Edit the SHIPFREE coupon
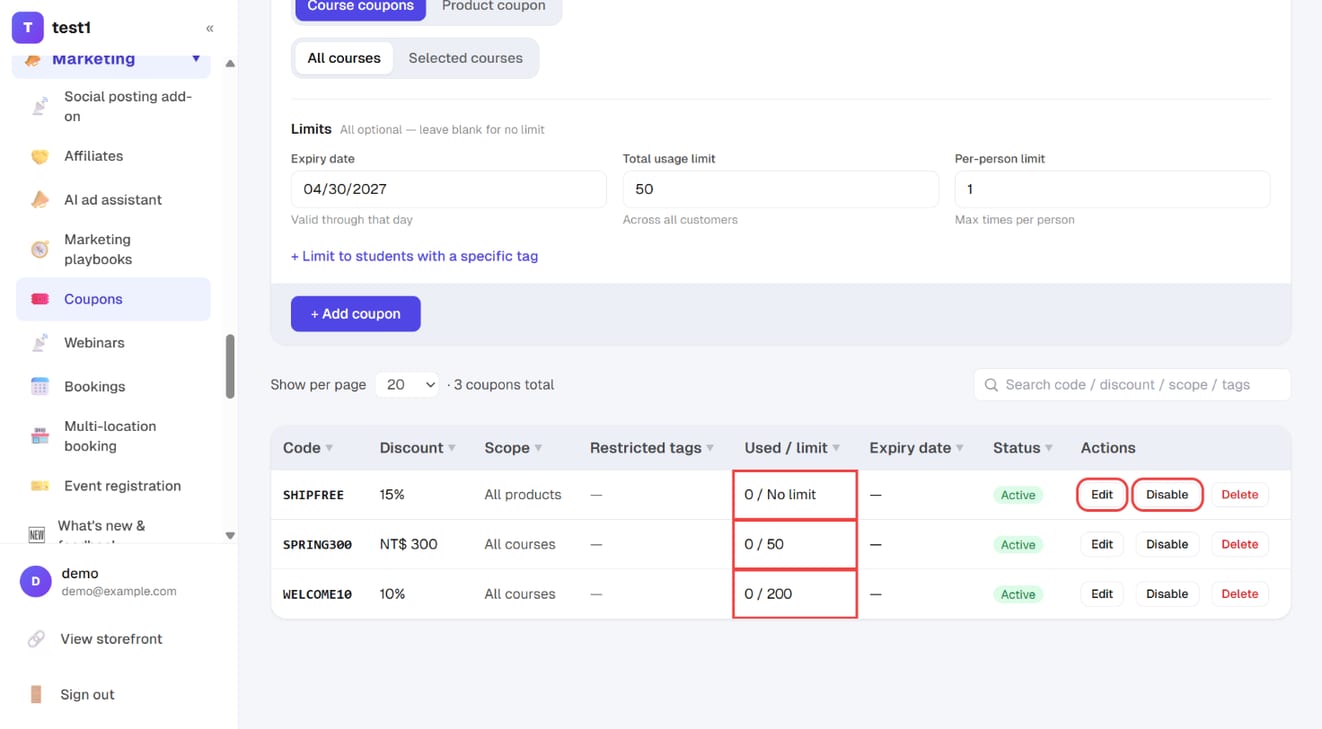The image size is (1322, 729). (1102, 495)
